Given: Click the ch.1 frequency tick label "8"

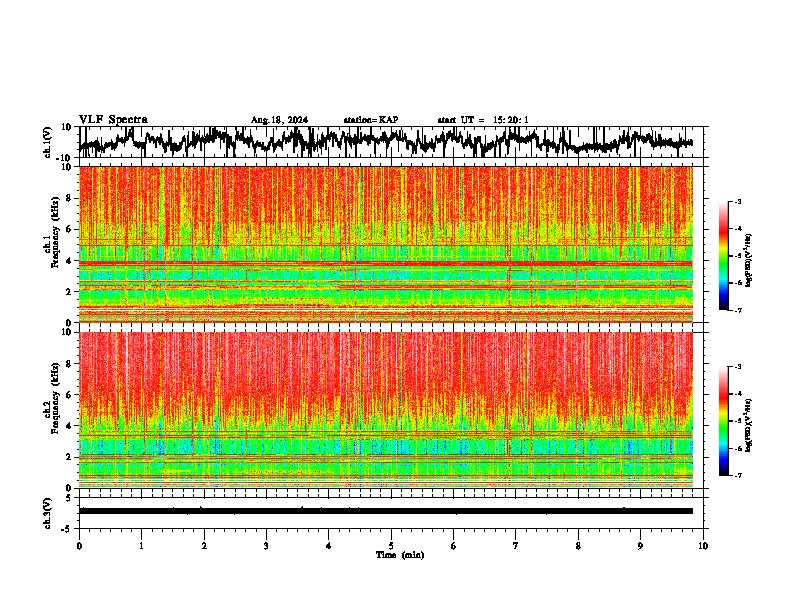Looking at the screenshot, I should [69, 198].
